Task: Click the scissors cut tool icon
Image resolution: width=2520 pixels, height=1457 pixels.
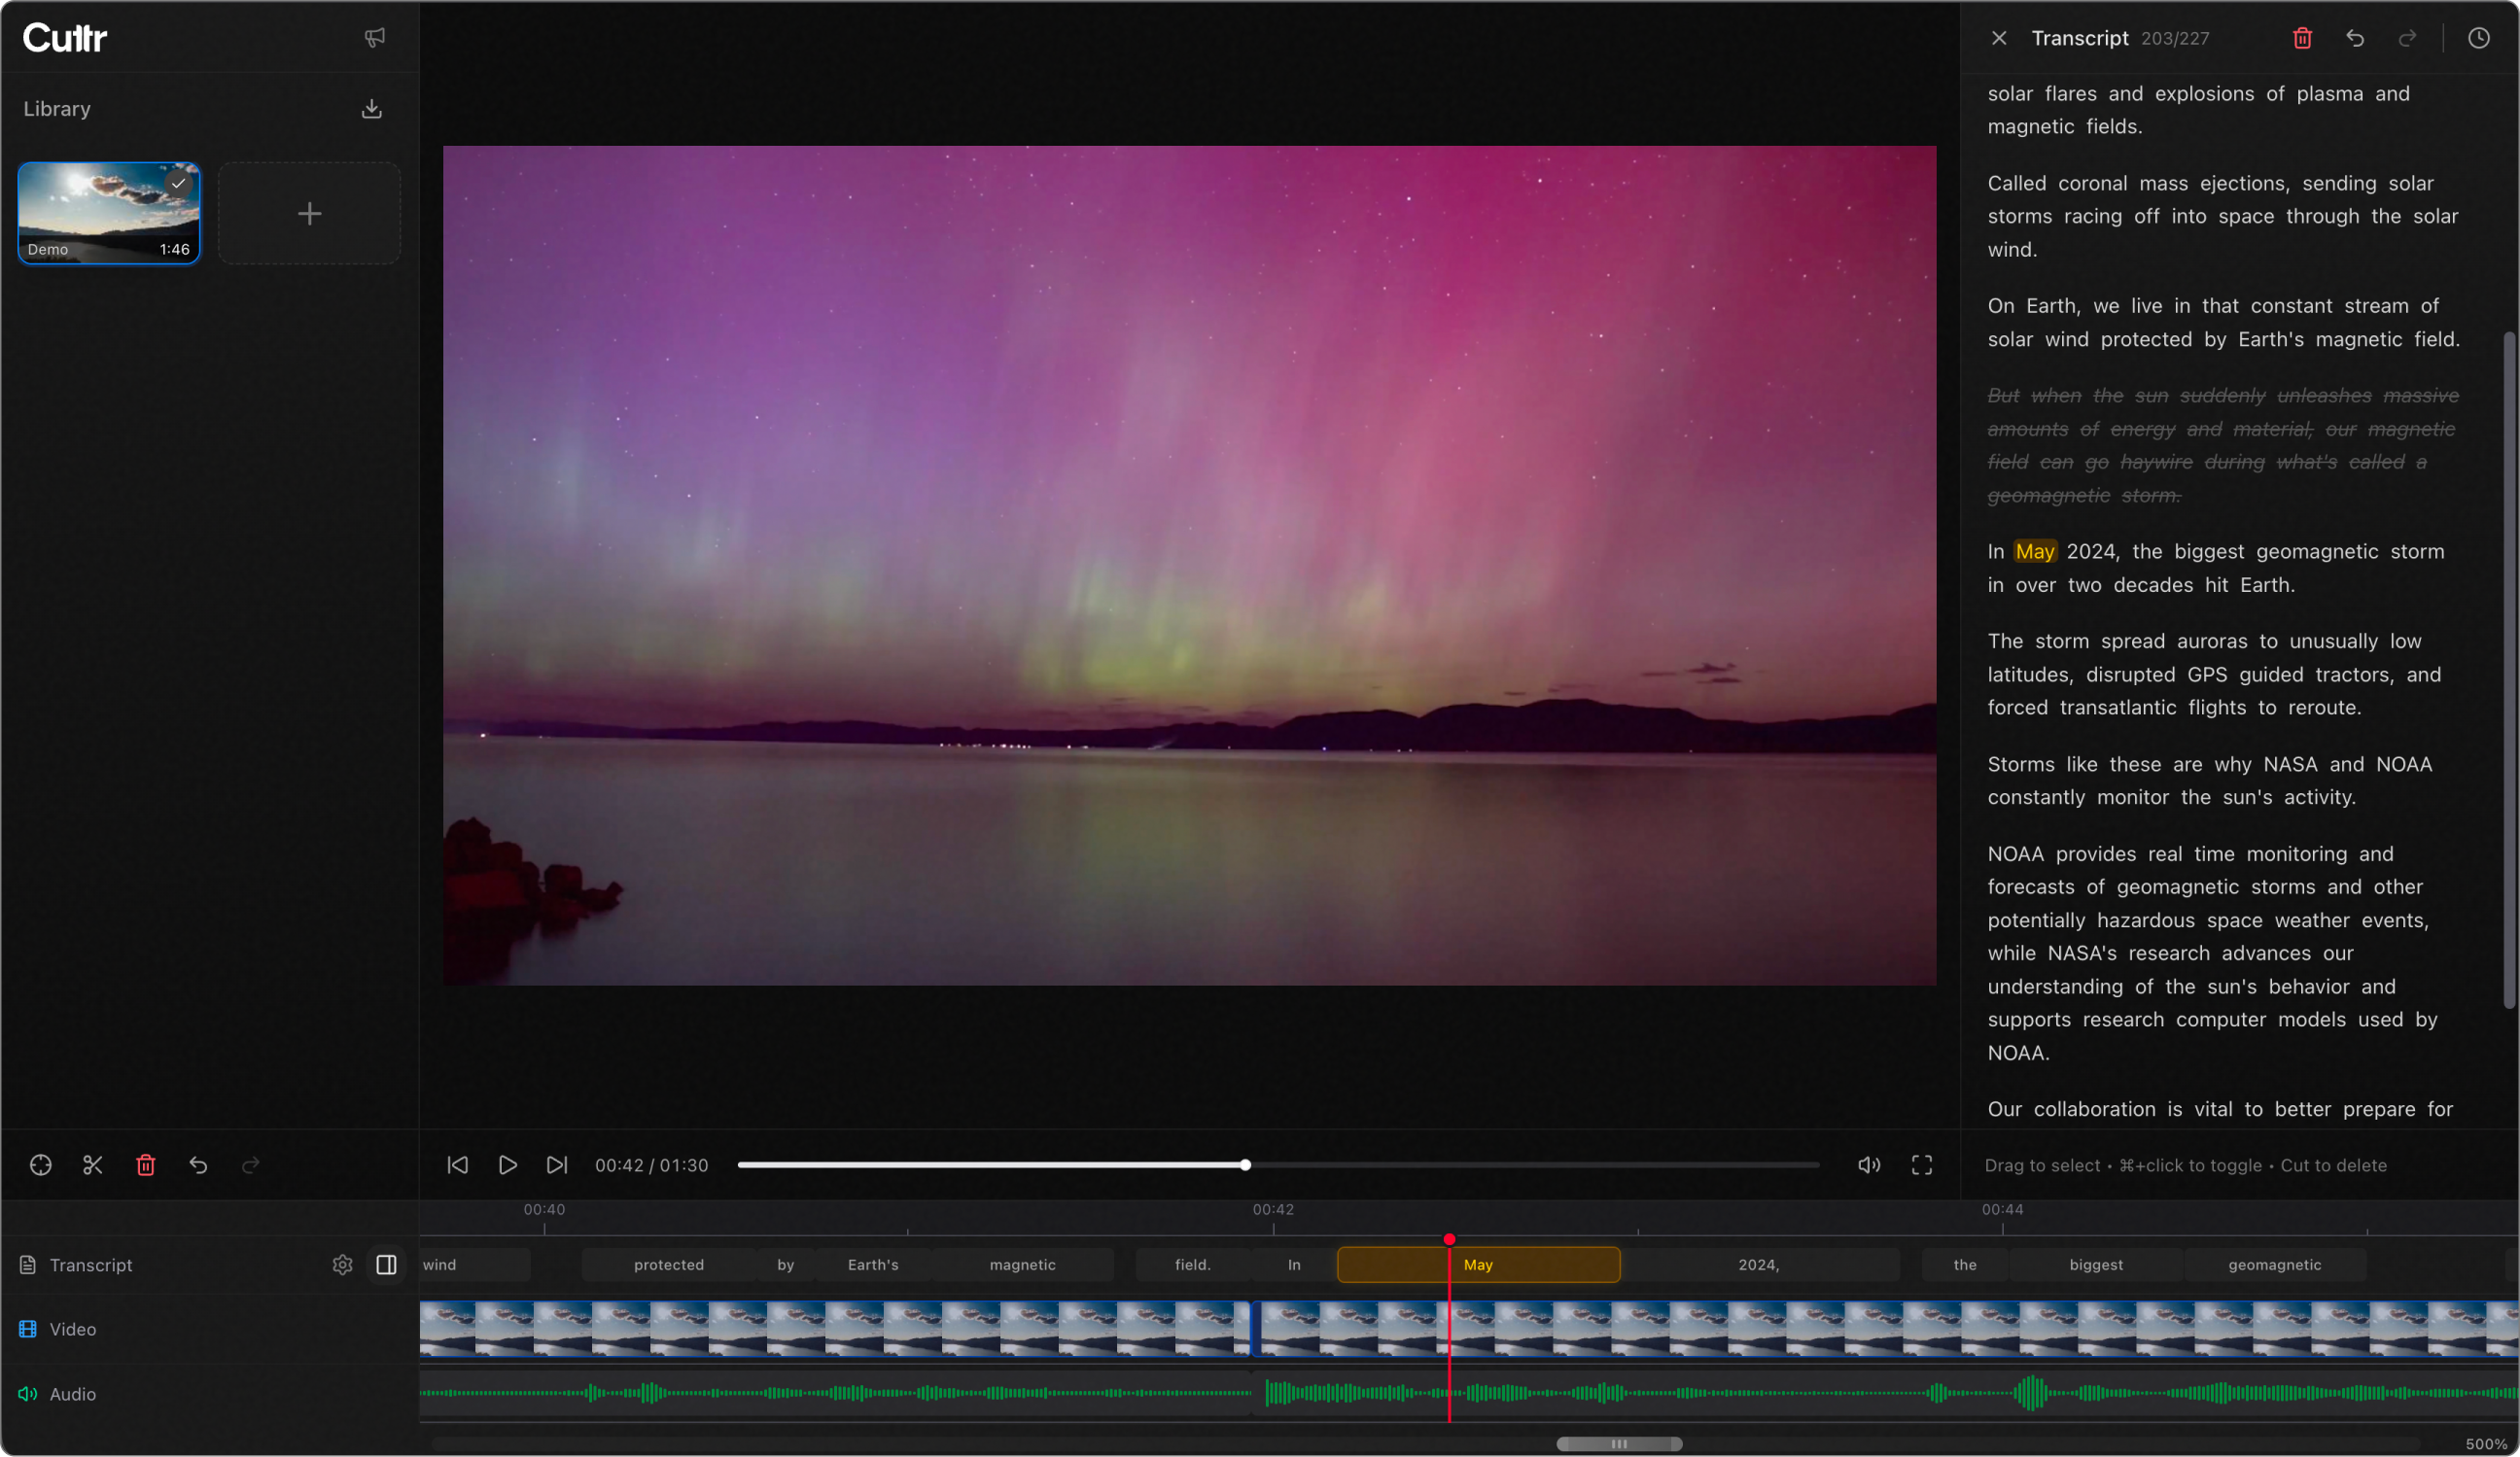Action: point(93,1165)
